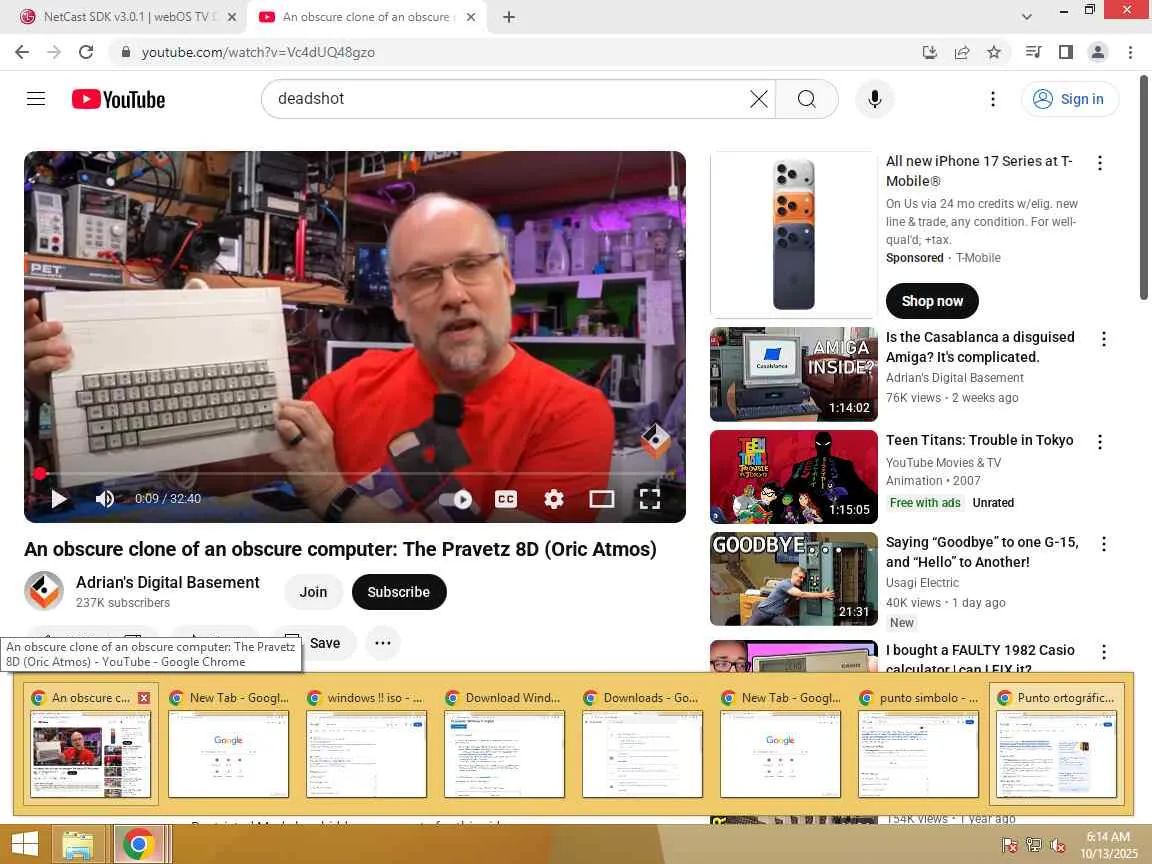The height and width of the screenshot is (864, 1152).
Task: Open YouTube settings three-dot menu
Action: coord(993,99)
